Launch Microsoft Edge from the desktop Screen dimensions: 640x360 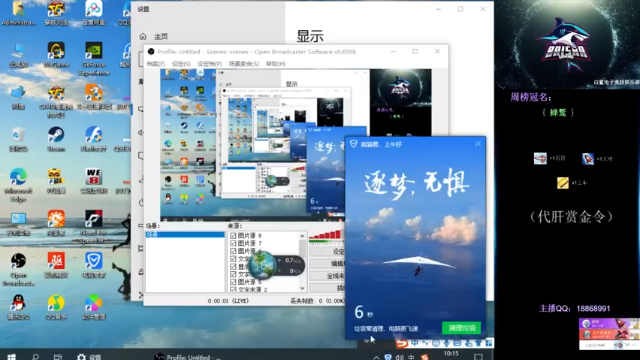point(18,185)
